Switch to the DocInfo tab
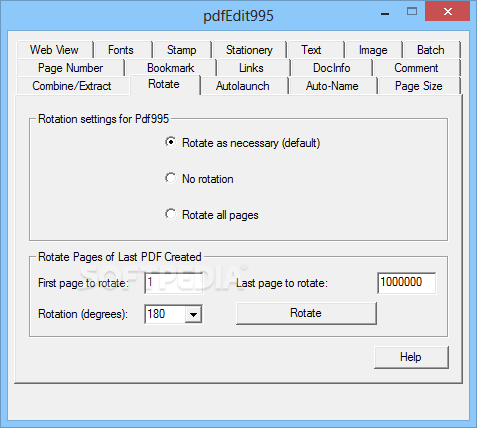477x428 pixels. tap(331, 68)
